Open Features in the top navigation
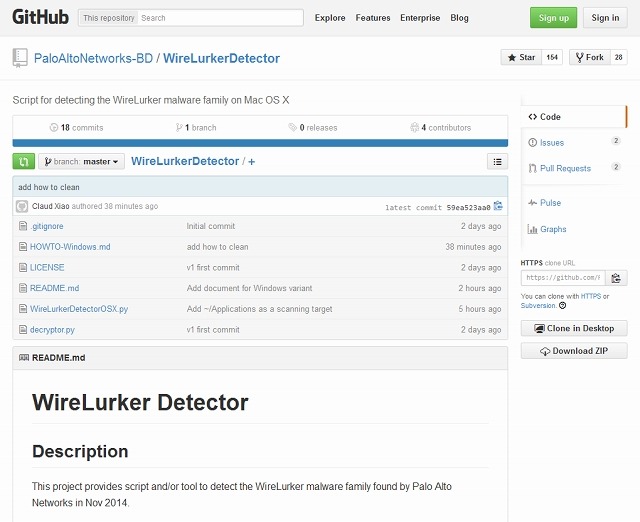This screenshot has width=640, height=522. (x=373, y=18)
